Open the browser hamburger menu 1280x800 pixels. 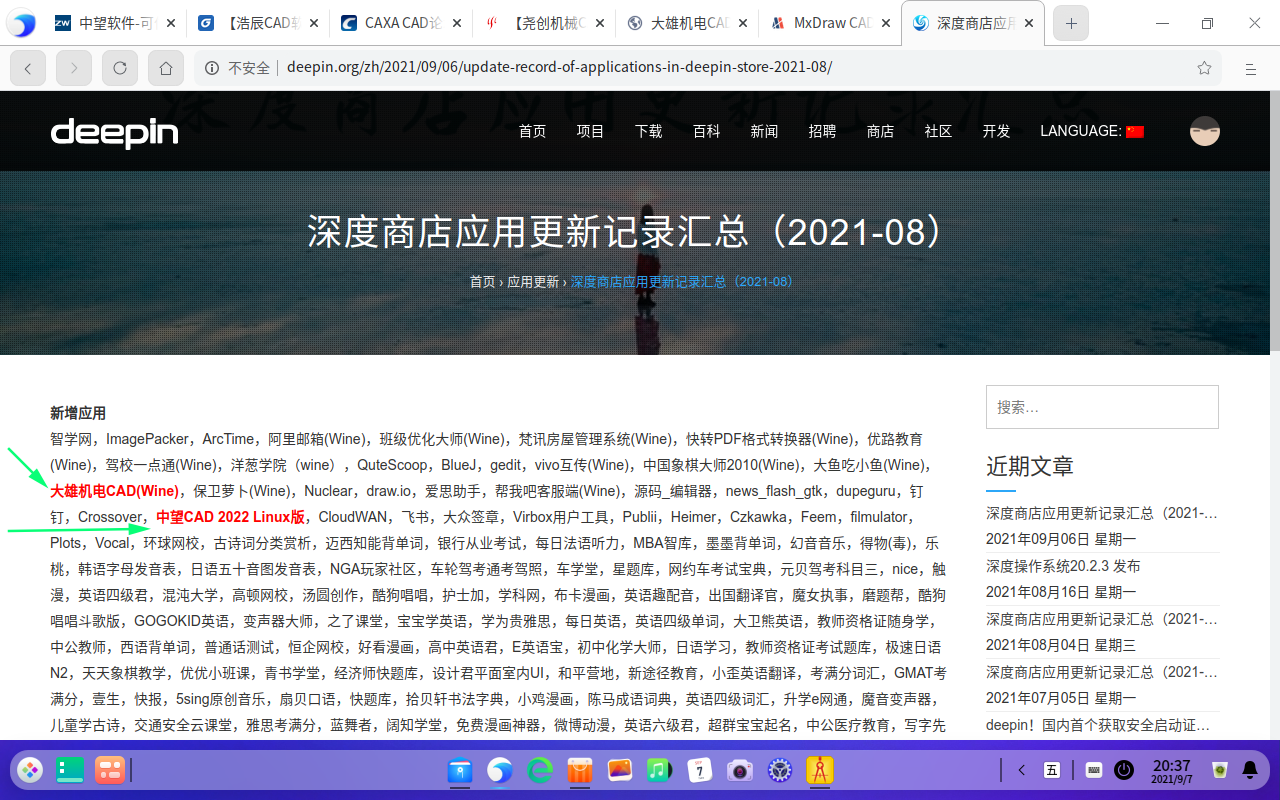[1250, 68]
